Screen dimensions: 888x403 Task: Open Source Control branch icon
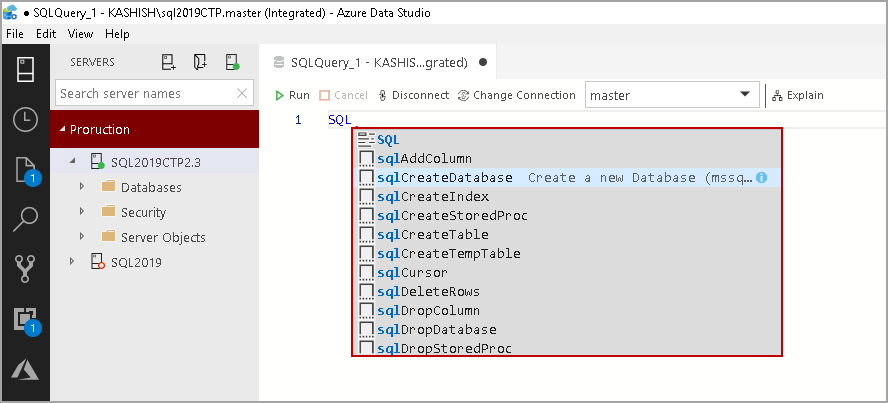[x=25, y=269]
